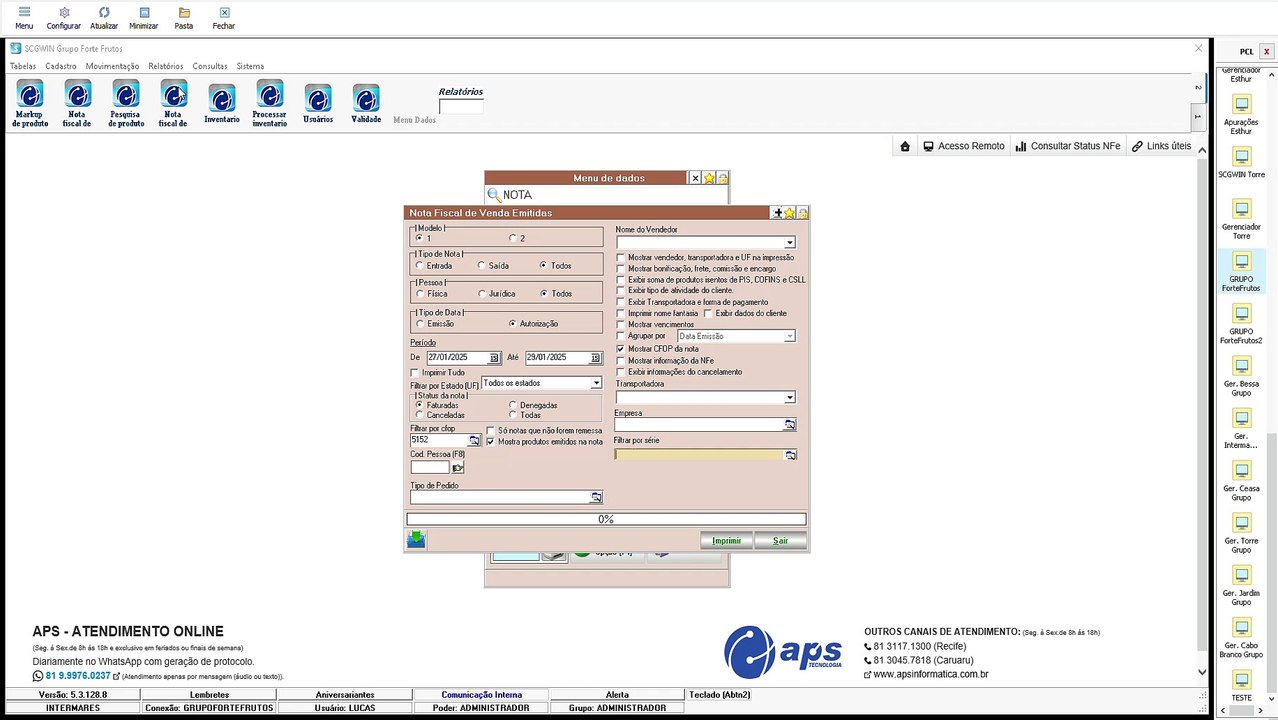1278x720 pixels.
Task: Select Denegadas status radio
Action: pyautogui.click(x=513, y=405)
